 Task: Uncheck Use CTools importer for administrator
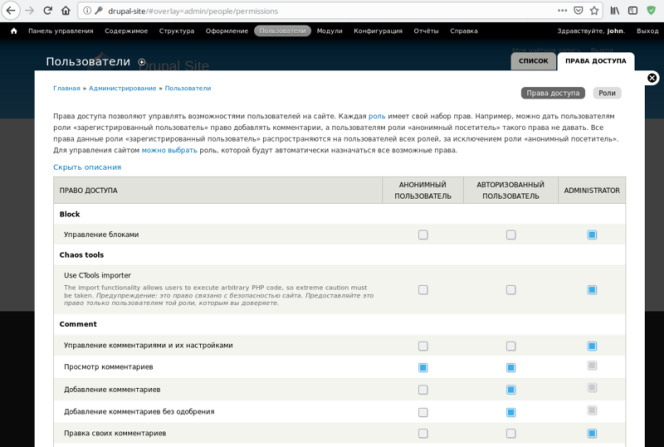tap(592, 290)
